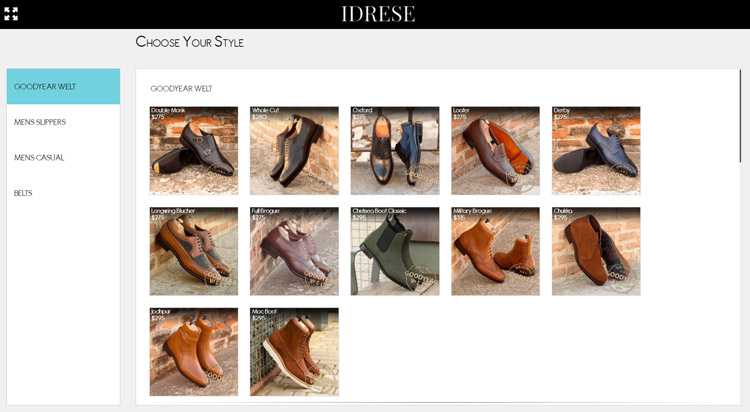The height and width of the screenshot is (412, 750).
Task: Pick the Full Brogue shoe tile
Action: 294,251
